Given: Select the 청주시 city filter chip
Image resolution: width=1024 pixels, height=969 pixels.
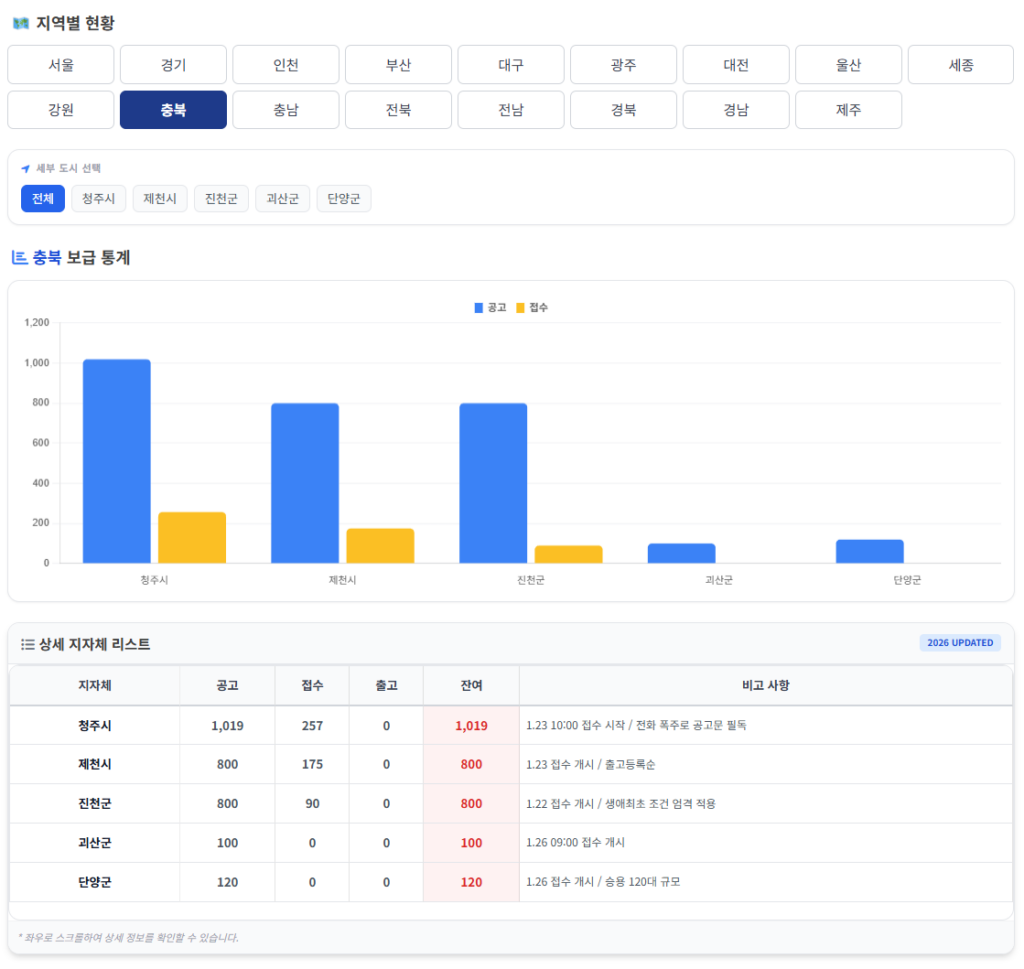Looking at the screenshot, I should (x=98, y=199).
